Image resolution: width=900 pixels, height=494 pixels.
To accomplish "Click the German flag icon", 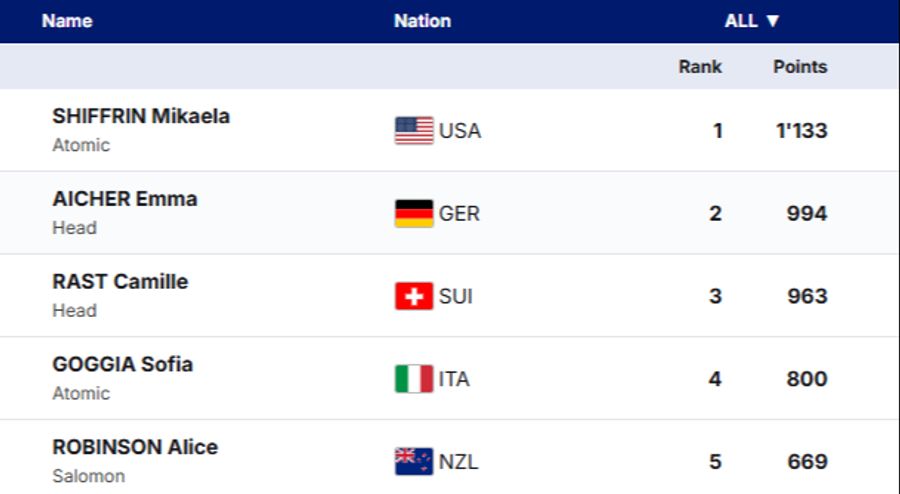I will [414, 214].
